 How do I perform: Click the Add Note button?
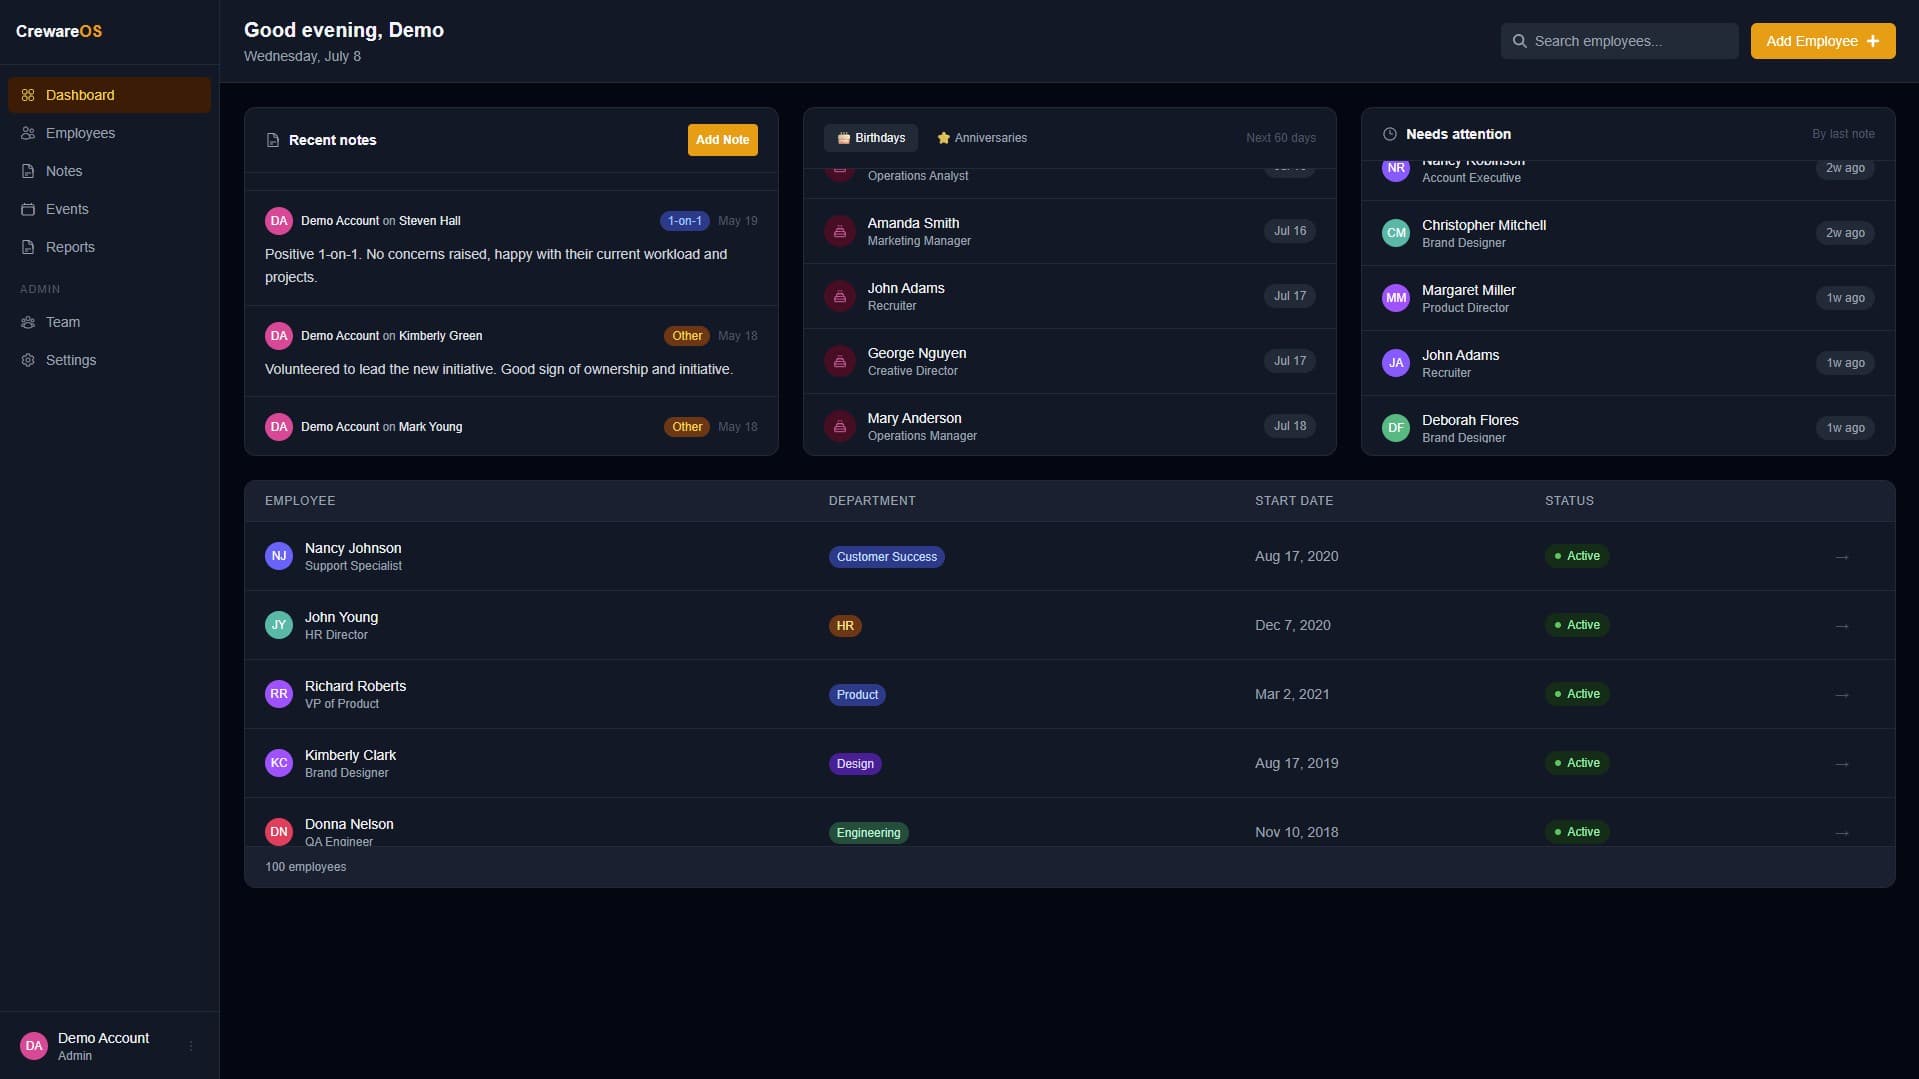pyautogui.click(x=722, y=140)
